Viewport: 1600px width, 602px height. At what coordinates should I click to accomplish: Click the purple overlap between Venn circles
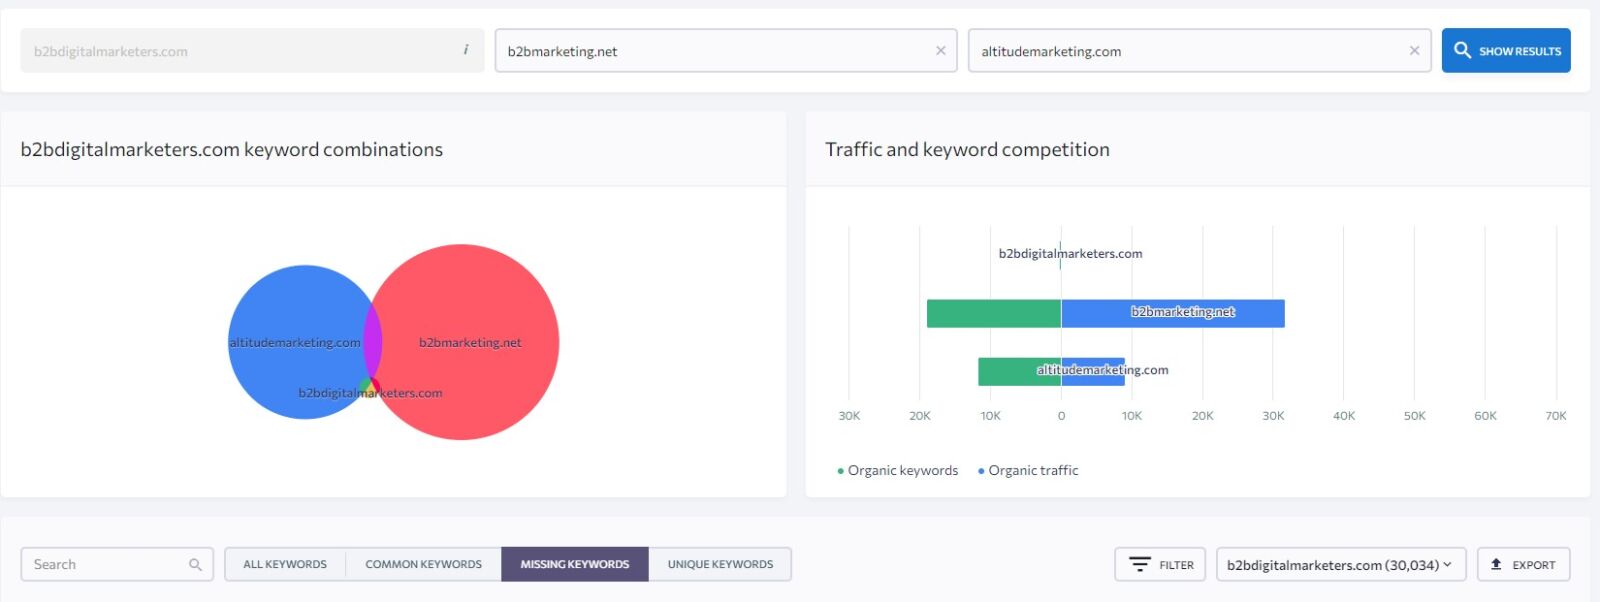(372, 341)
